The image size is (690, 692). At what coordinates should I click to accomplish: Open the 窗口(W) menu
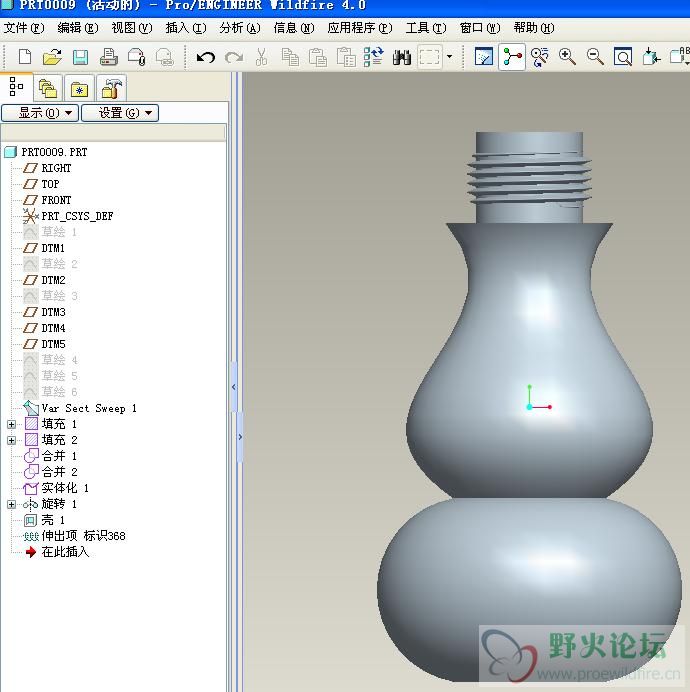click(x=480, y=28)
